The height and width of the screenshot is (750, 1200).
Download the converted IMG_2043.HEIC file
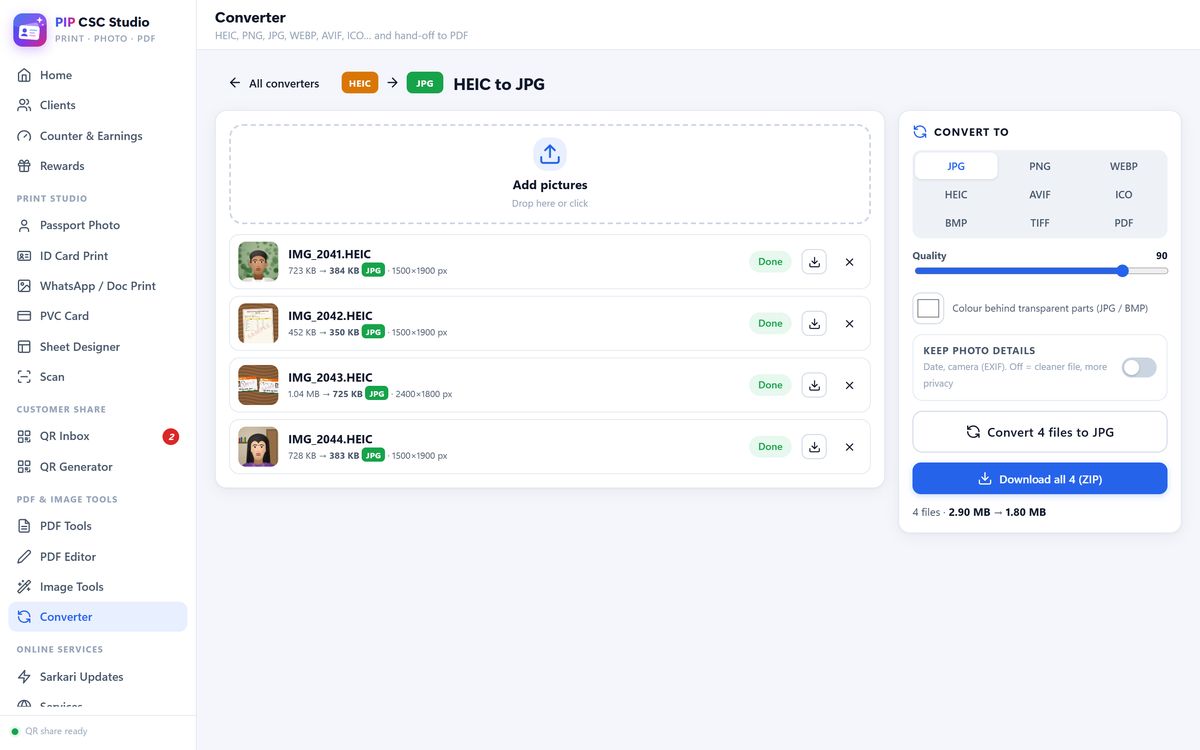(x=814, y=385)
